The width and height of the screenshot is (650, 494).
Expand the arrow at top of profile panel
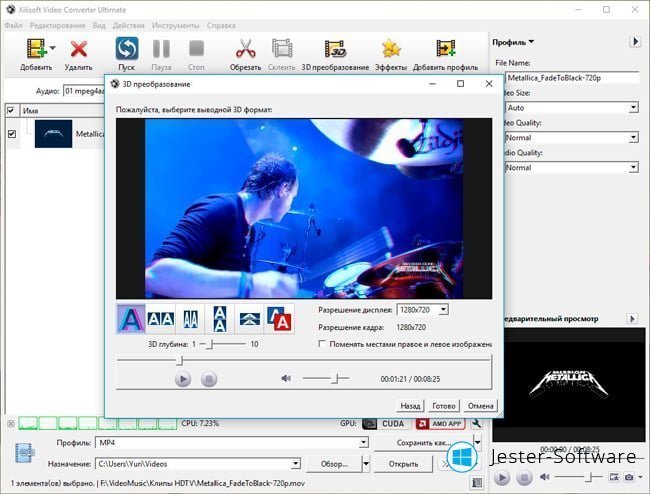[635, 42]
